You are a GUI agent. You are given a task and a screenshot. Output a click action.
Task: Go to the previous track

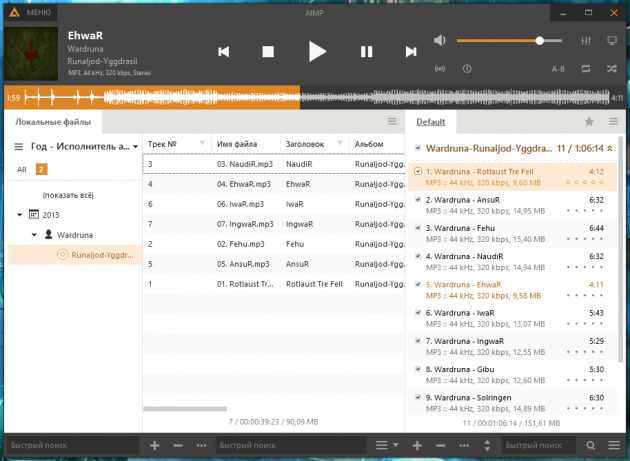[224, 51]
